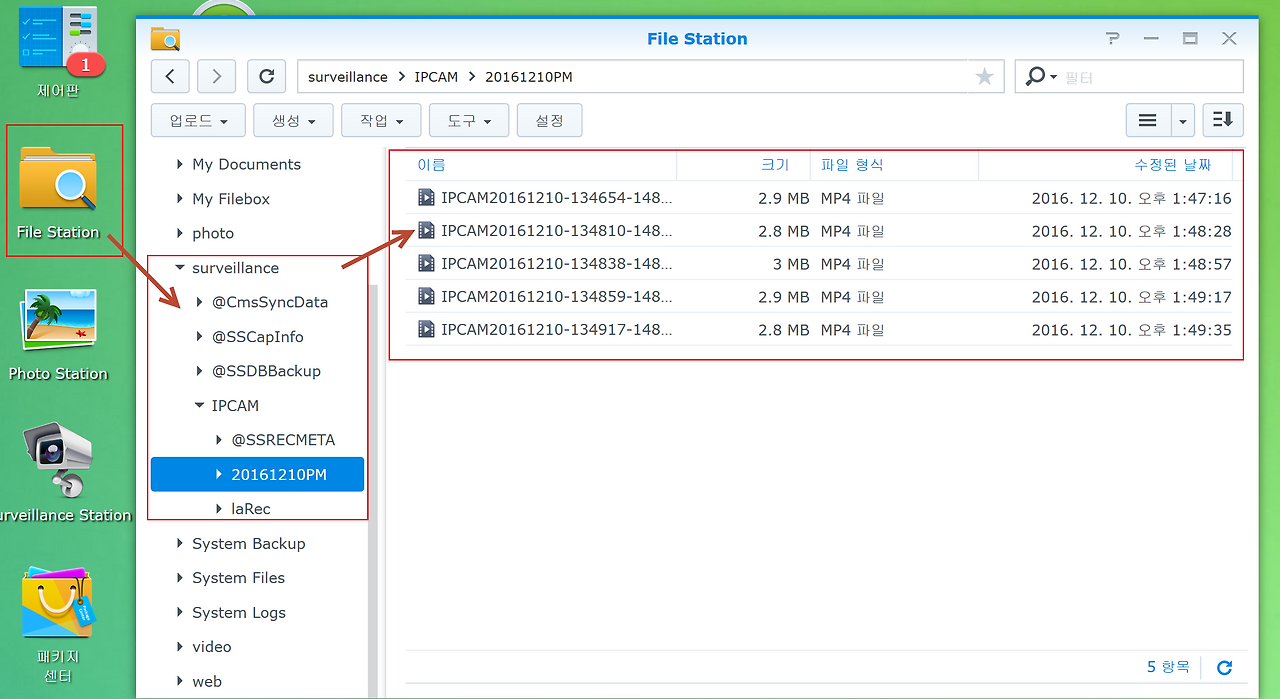Click the video icon of IPCAM20161210-134810 file
This screenshot has width=1280, height=699.
[426, 231]
